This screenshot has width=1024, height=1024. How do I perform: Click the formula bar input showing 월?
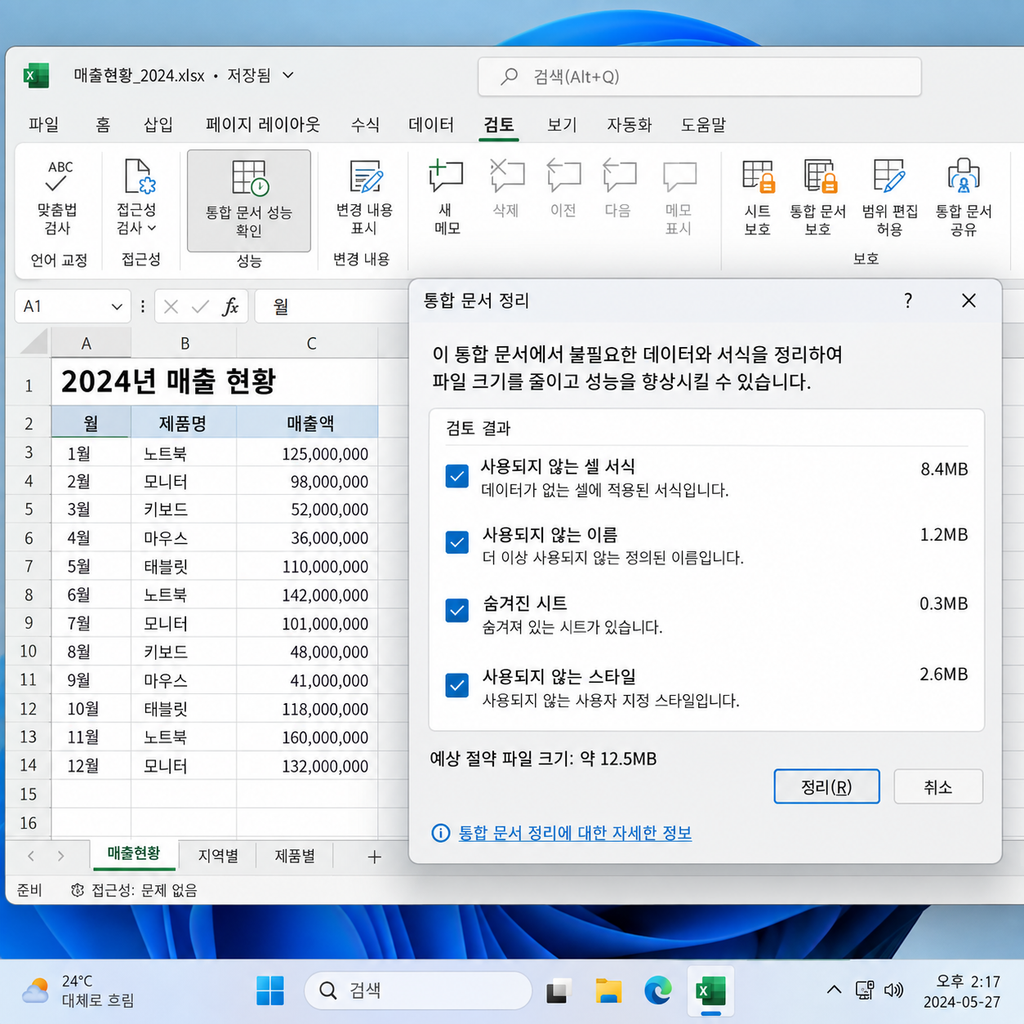coord(330,306)
